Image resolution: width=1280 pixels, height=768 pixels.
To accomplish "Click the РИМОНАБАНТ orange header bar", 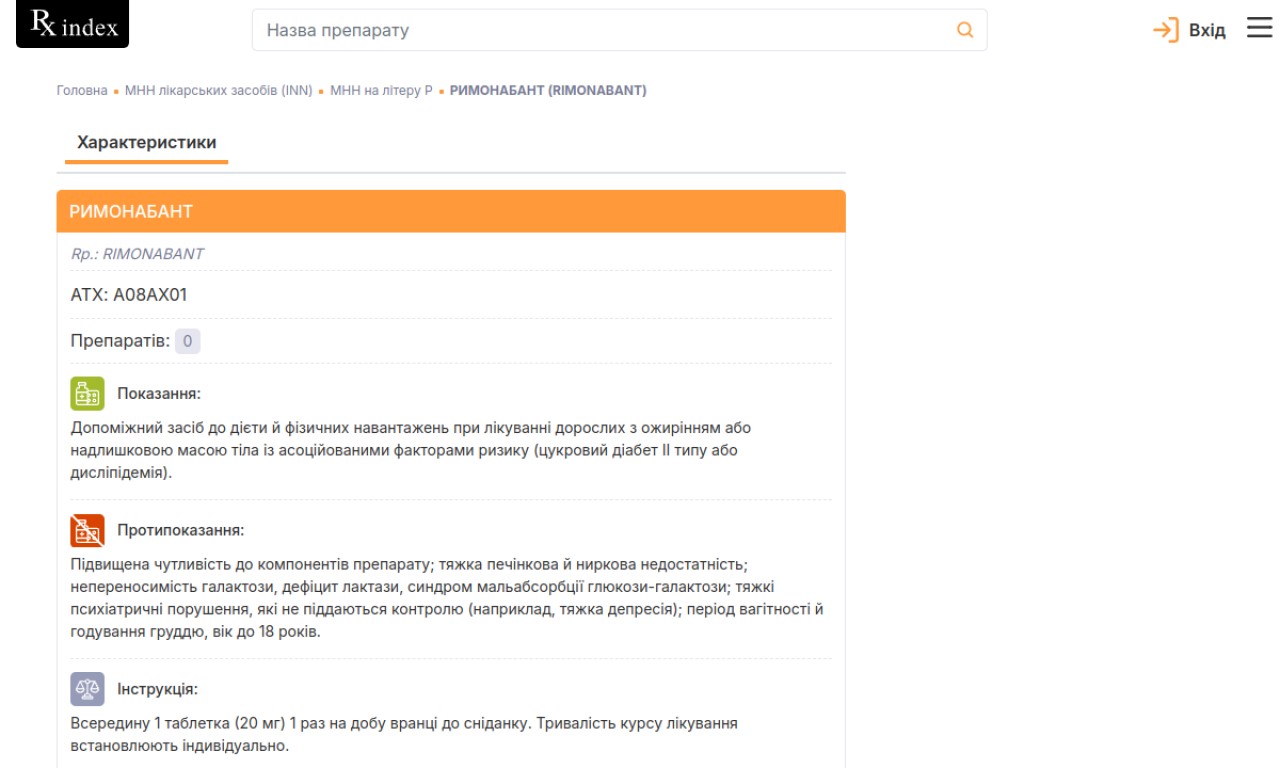I will pyautogui.click(x=451, y=212).
